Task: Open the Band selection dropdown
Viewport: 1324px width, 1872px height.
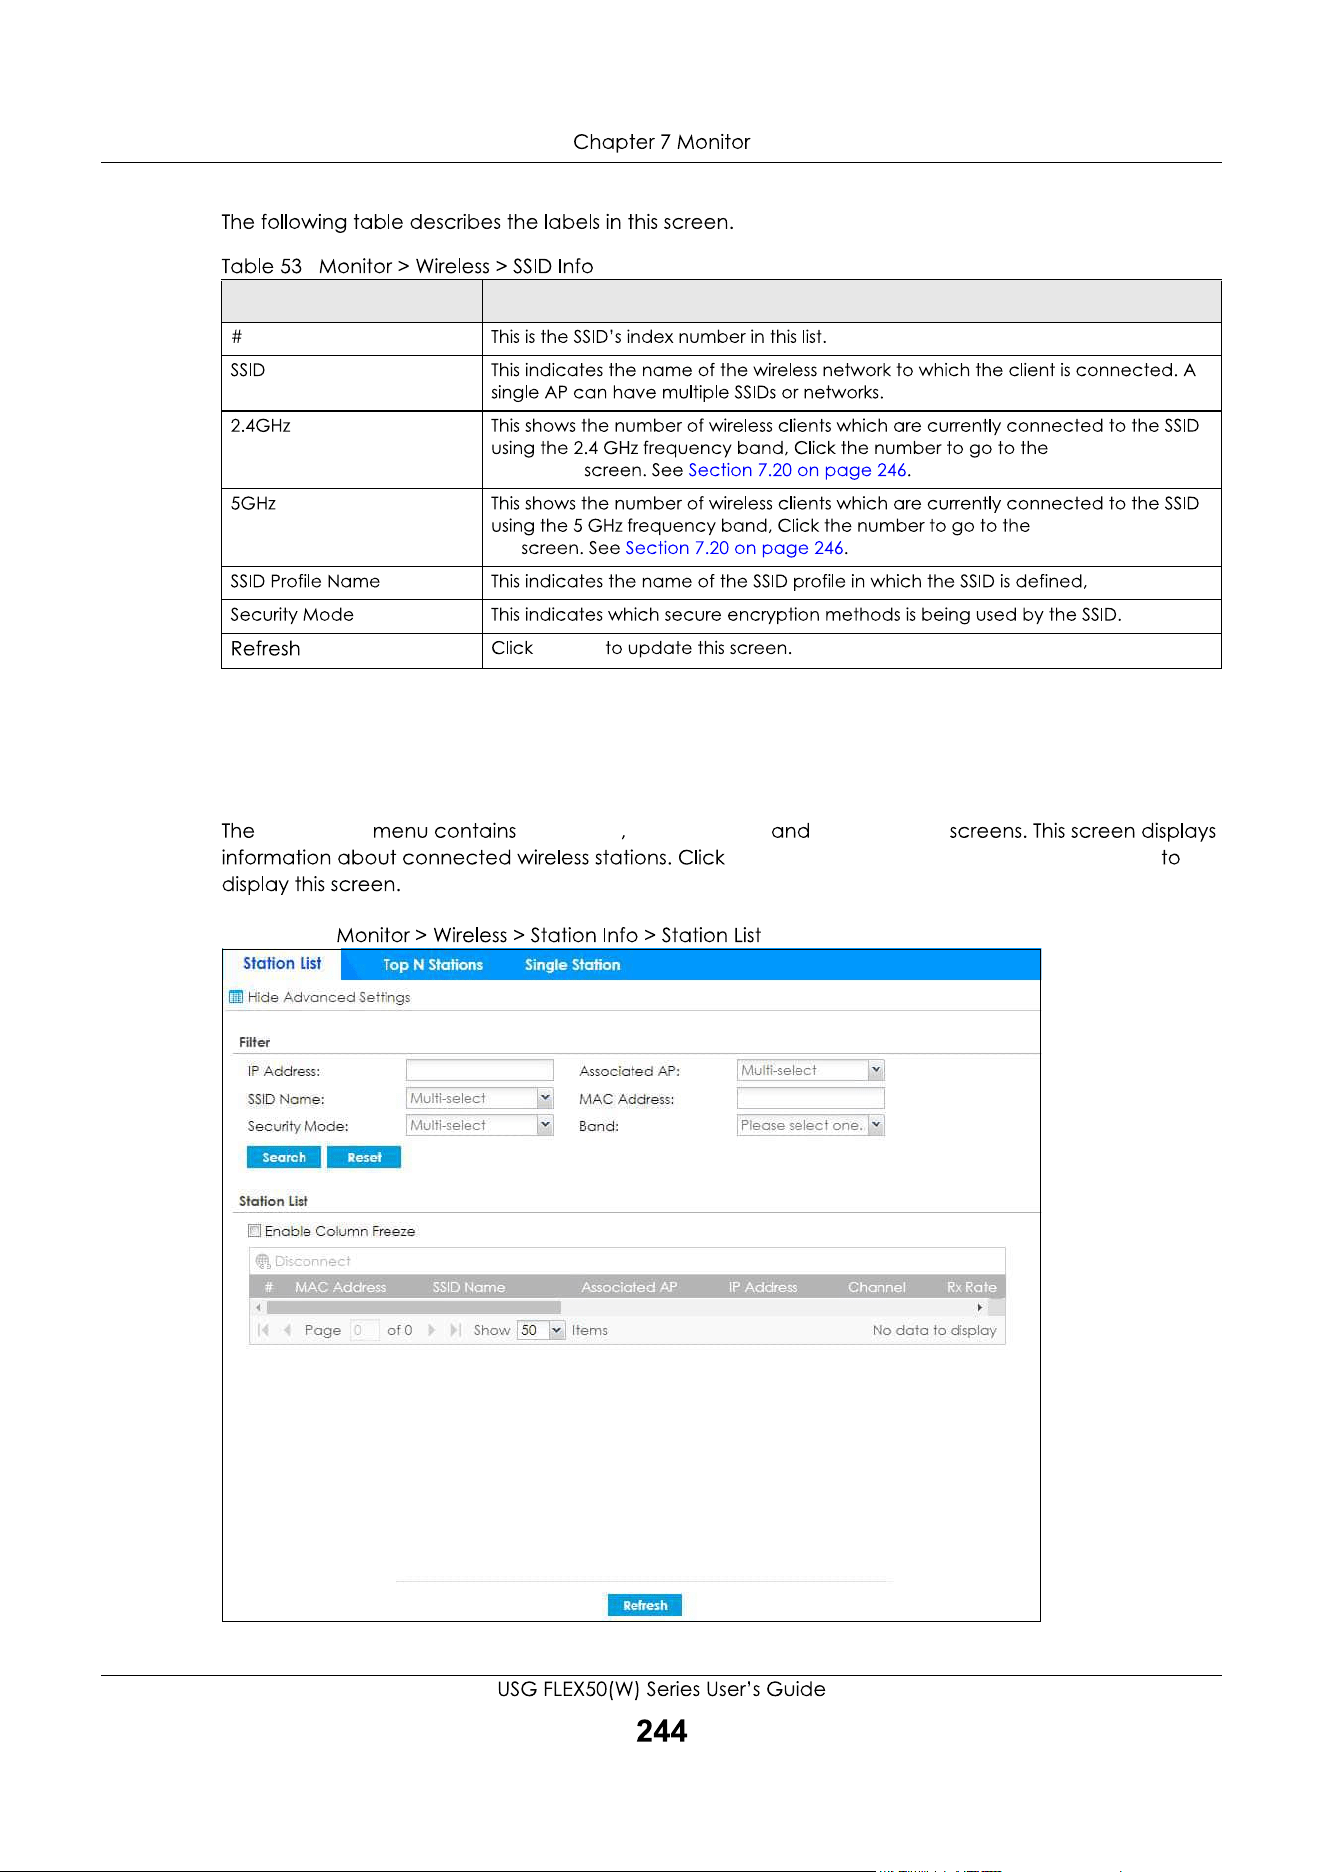Action: 811,1125
